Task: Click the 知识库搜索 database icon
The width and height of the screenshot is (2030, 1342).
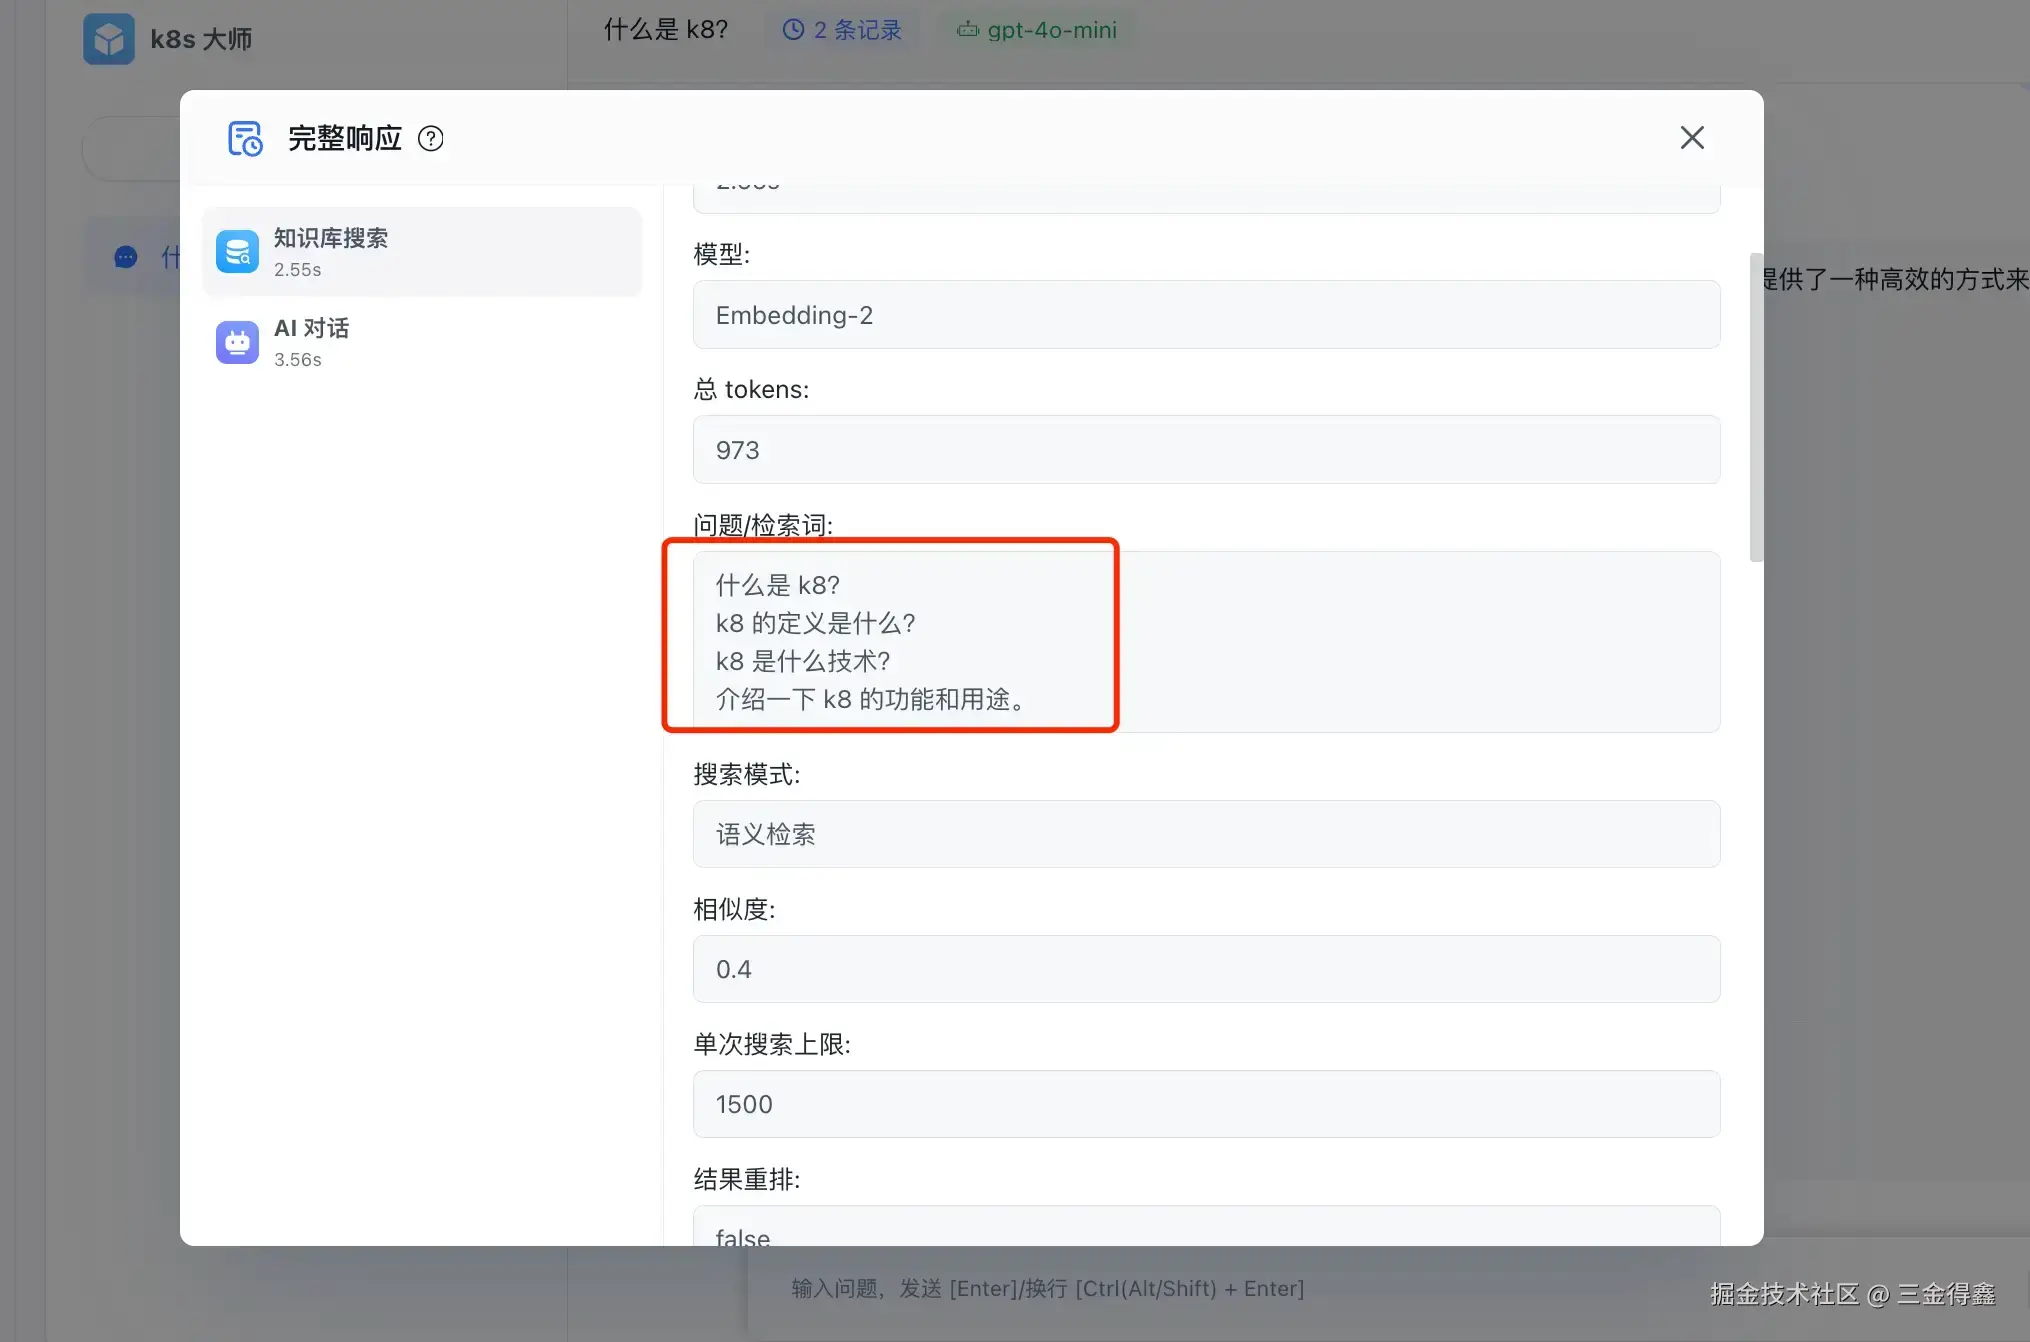Action: pos(237,252)
